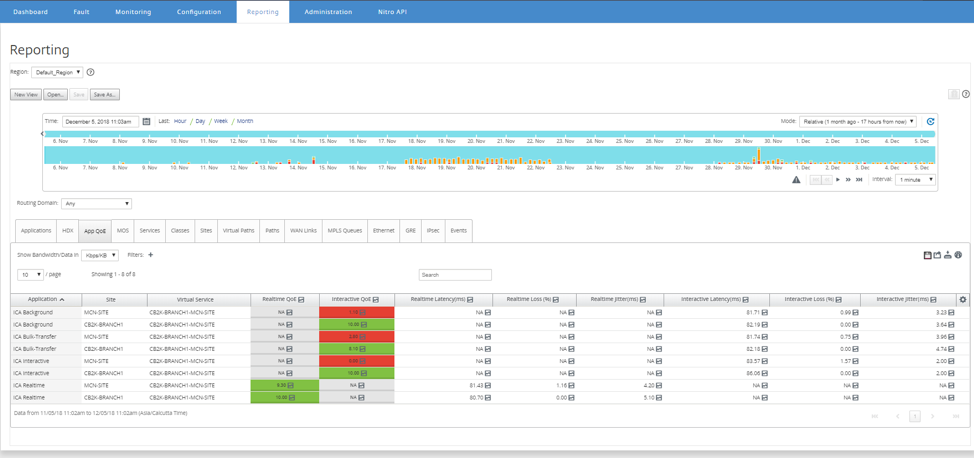974x458 pixels.
Task: Click graph icon in Interactive Jitter(ms) header
Action: pos(932,300)
